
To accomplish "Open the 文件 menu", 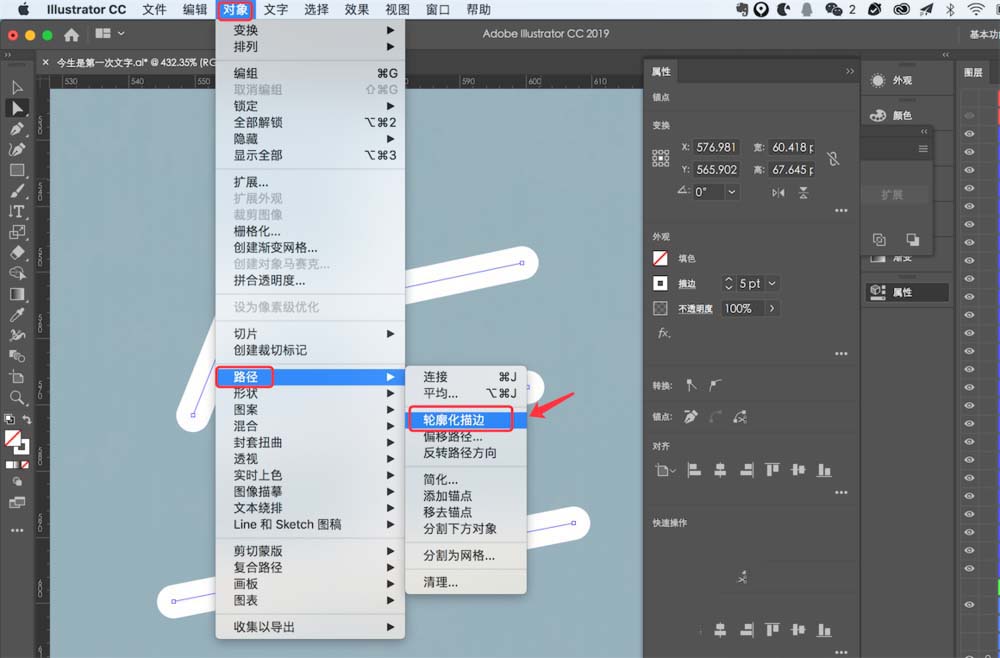I will click(154, 10).
